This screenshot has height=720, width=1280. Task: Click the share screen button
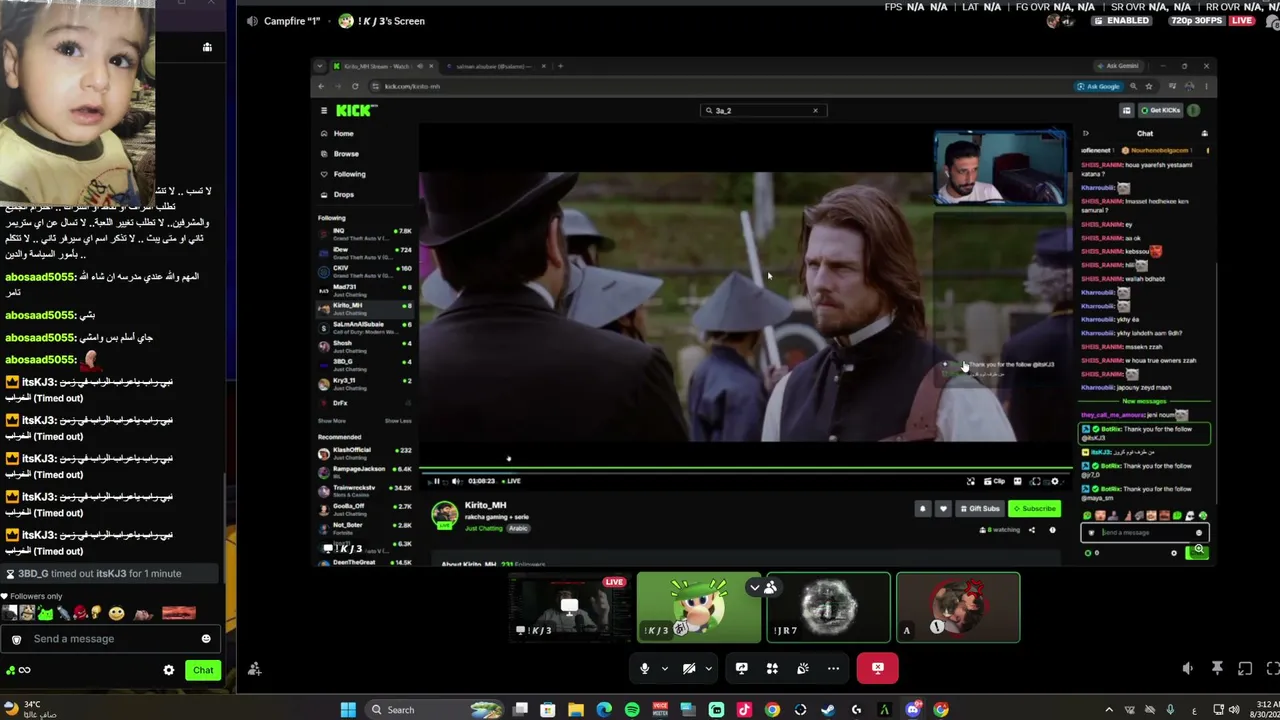point(741,668)
